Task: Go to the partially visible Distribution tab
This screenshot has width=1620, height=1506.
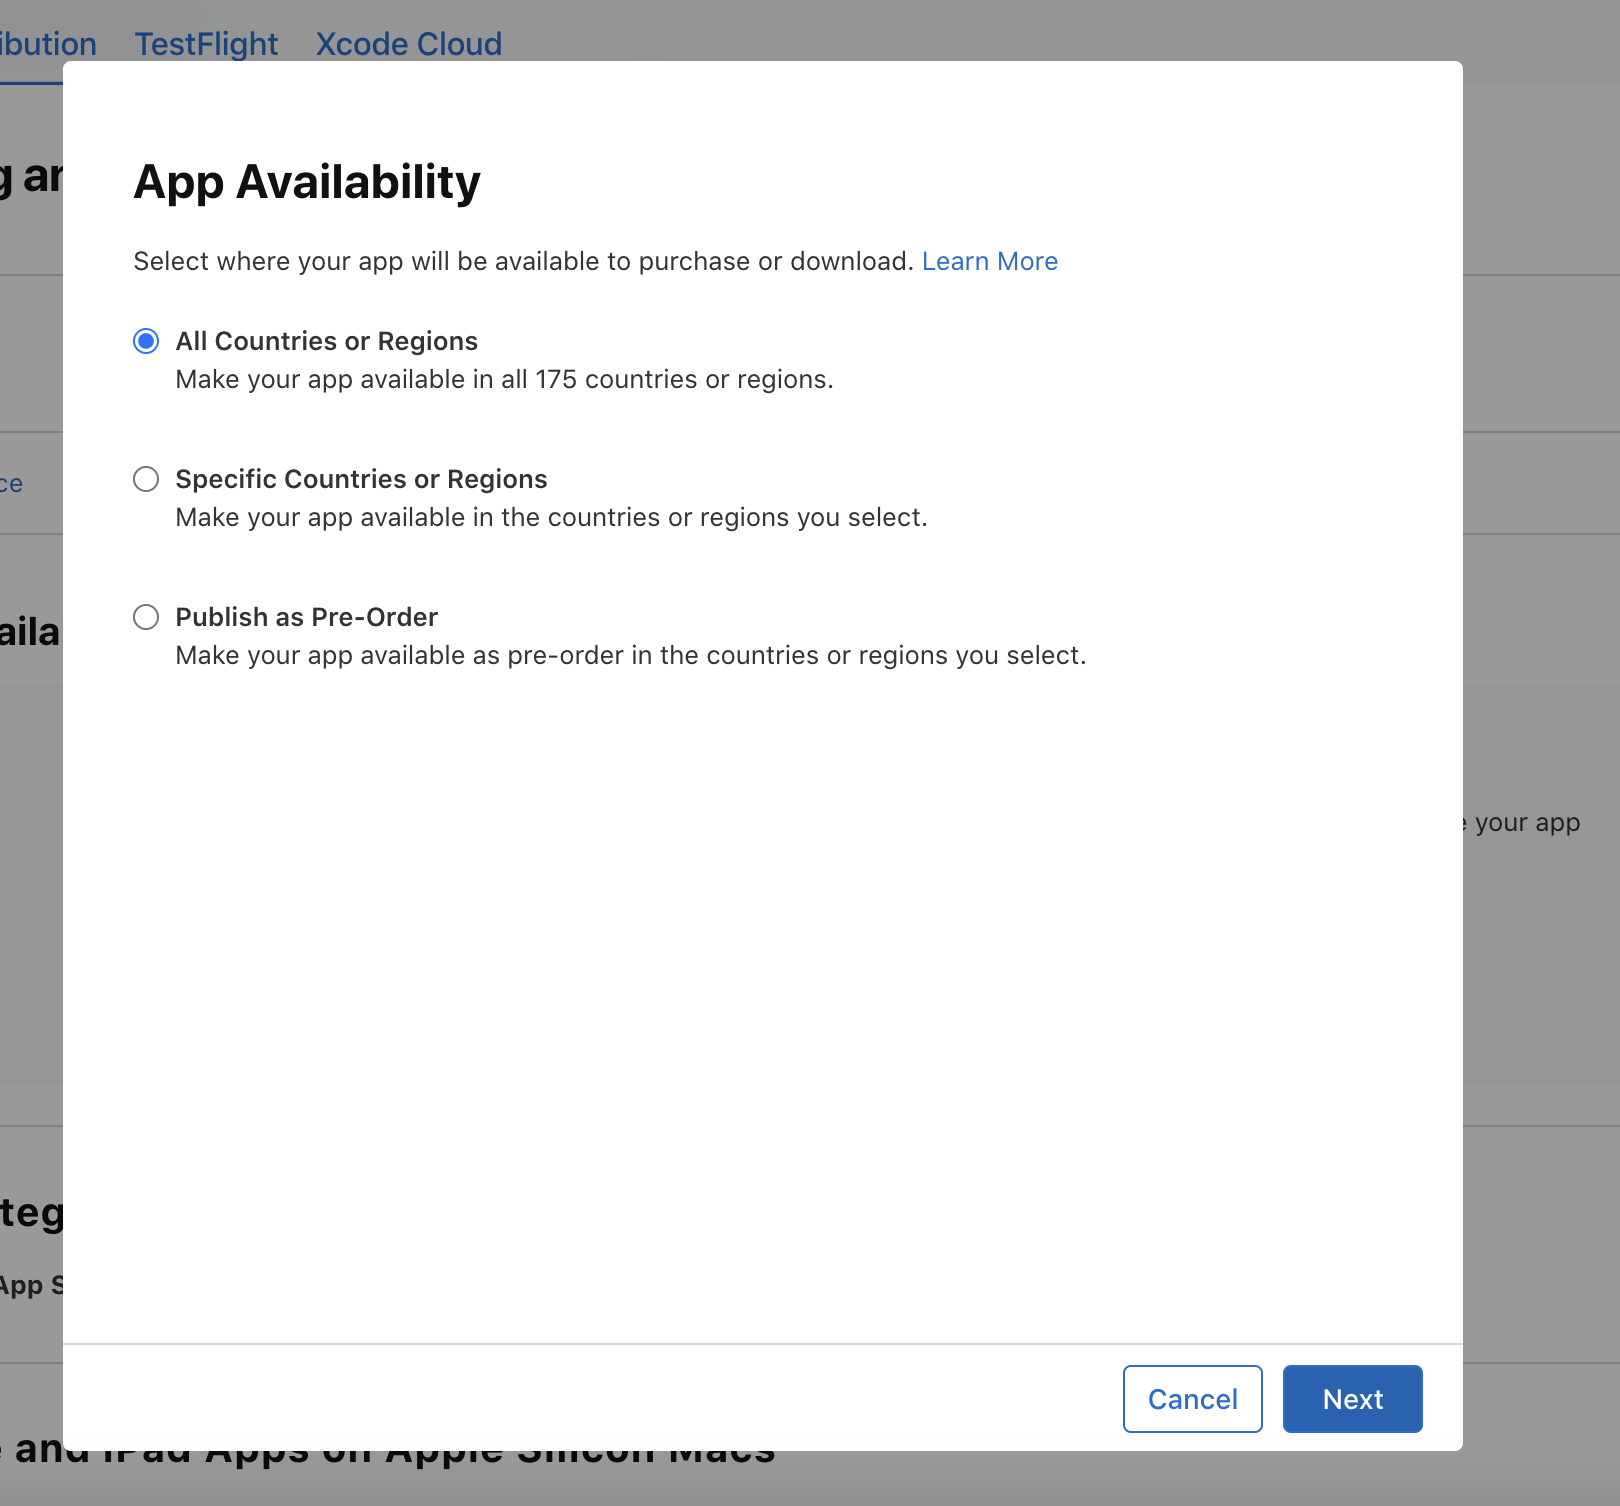Action: point(47,44)
